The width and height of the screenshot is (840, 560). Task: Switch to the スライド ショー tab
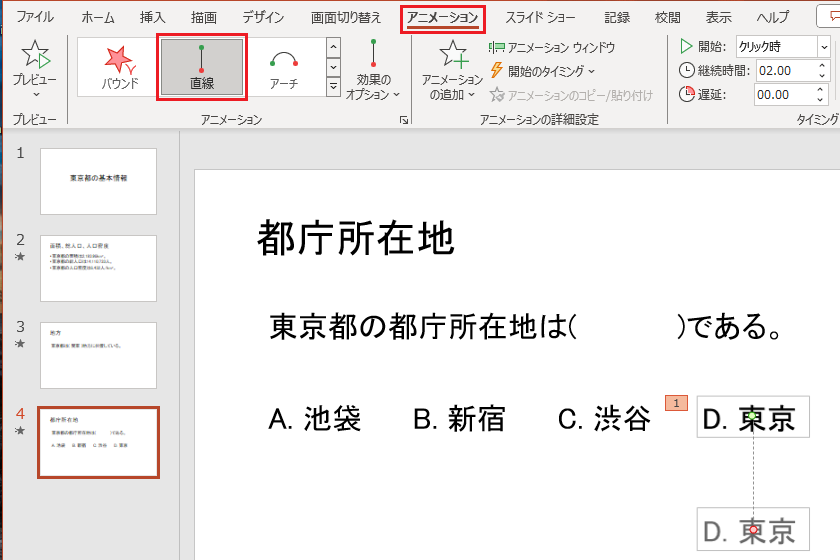pyautogui.click(x=541, y=17)
